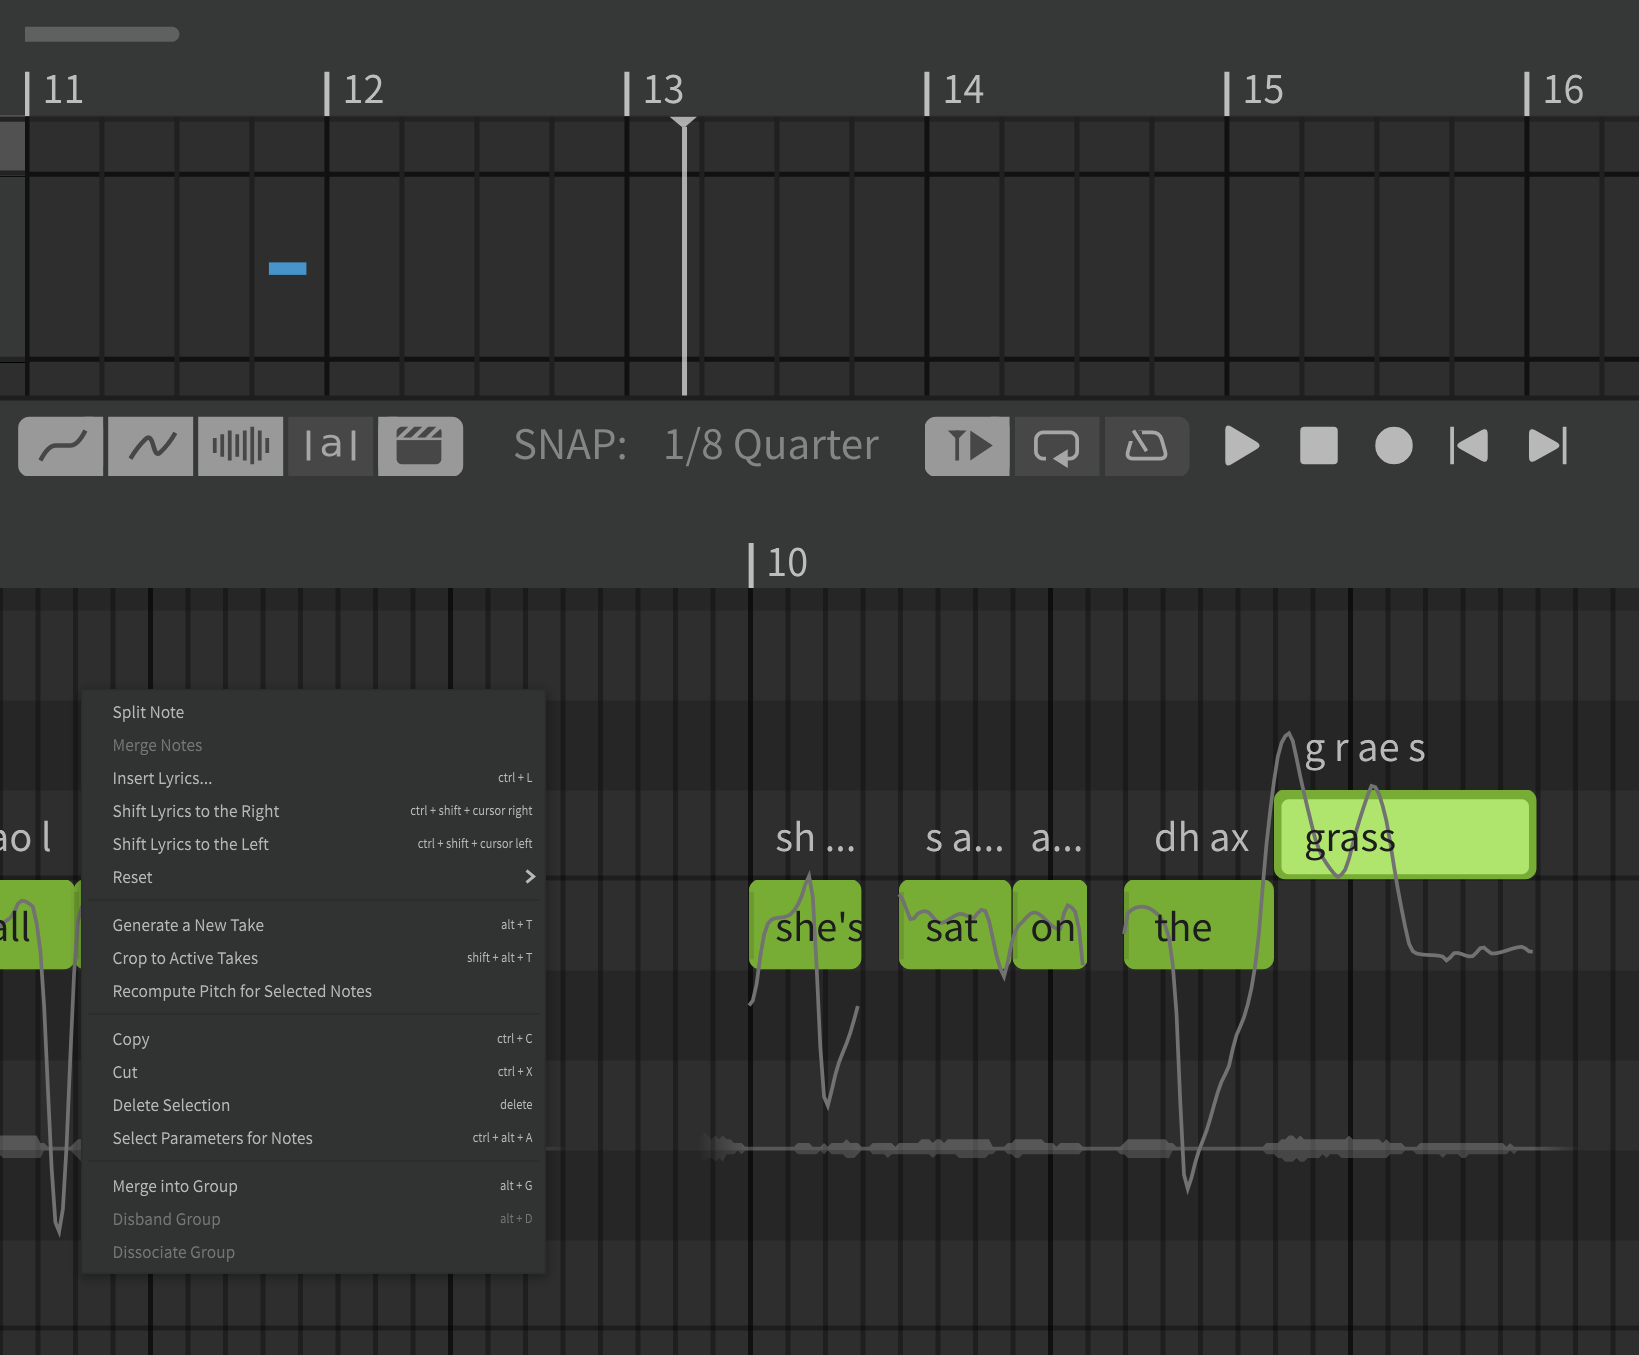This screenshot has height=1355, width=1639.
Task: Skip to the end of the track
Action: [x=1548, y=446]
